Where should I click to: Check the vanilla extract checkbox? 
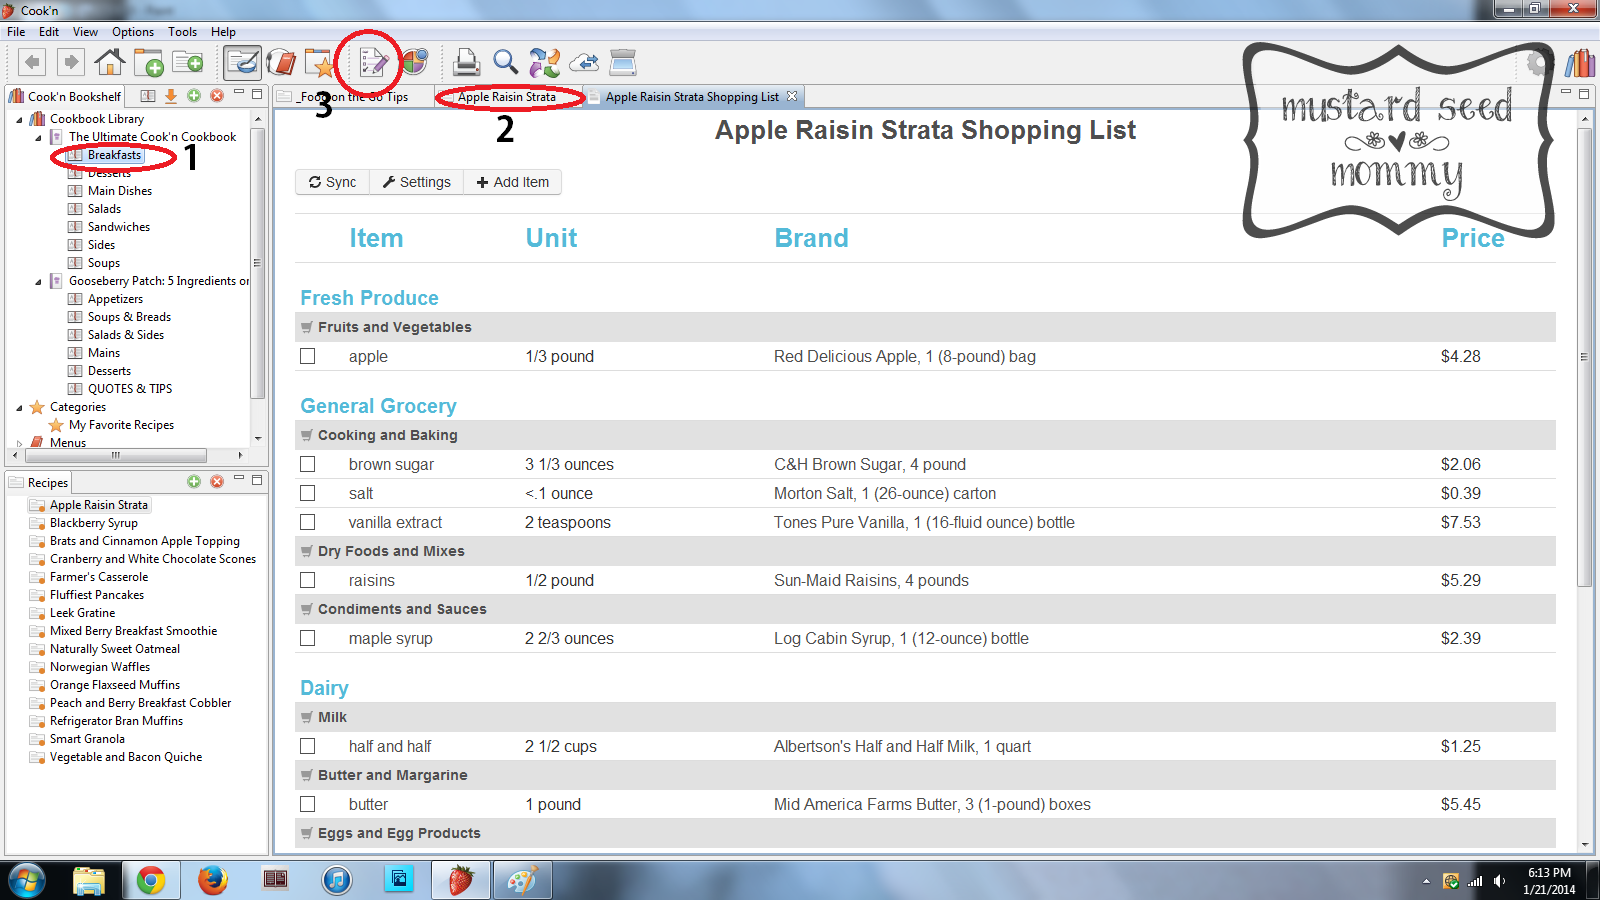click(308, 522)
